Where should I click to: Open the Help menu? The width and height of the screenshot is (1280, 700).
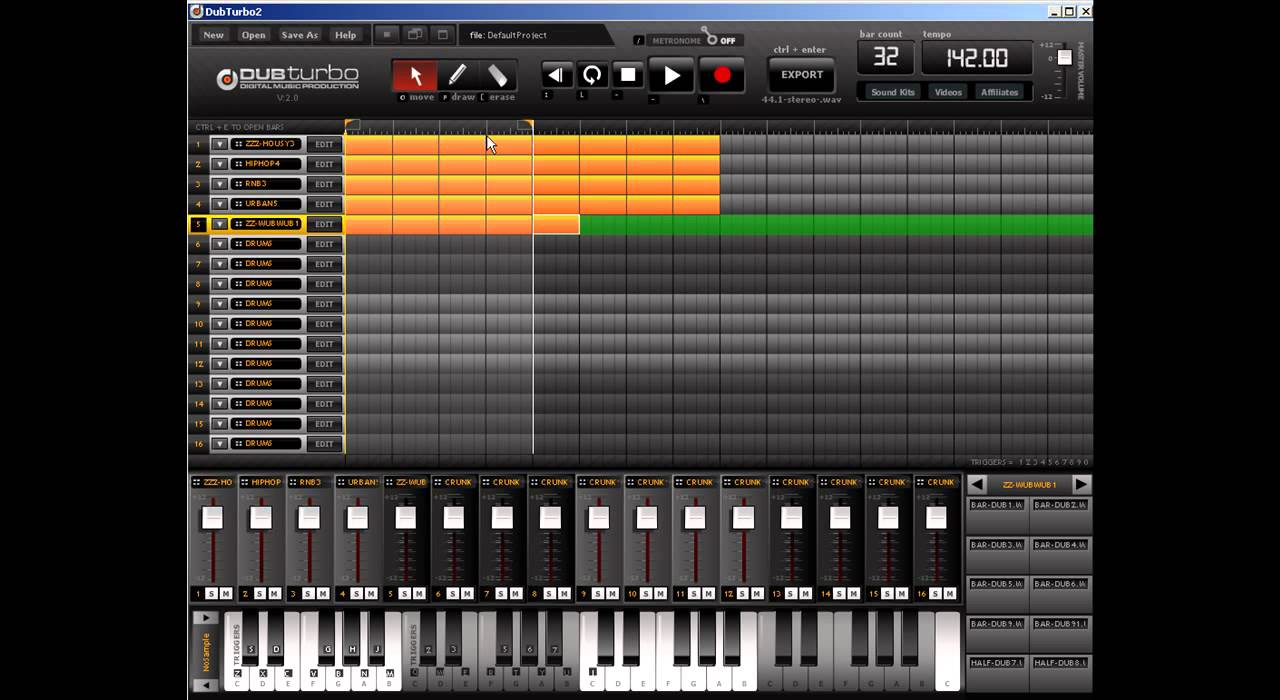click(x=345, y=35)
